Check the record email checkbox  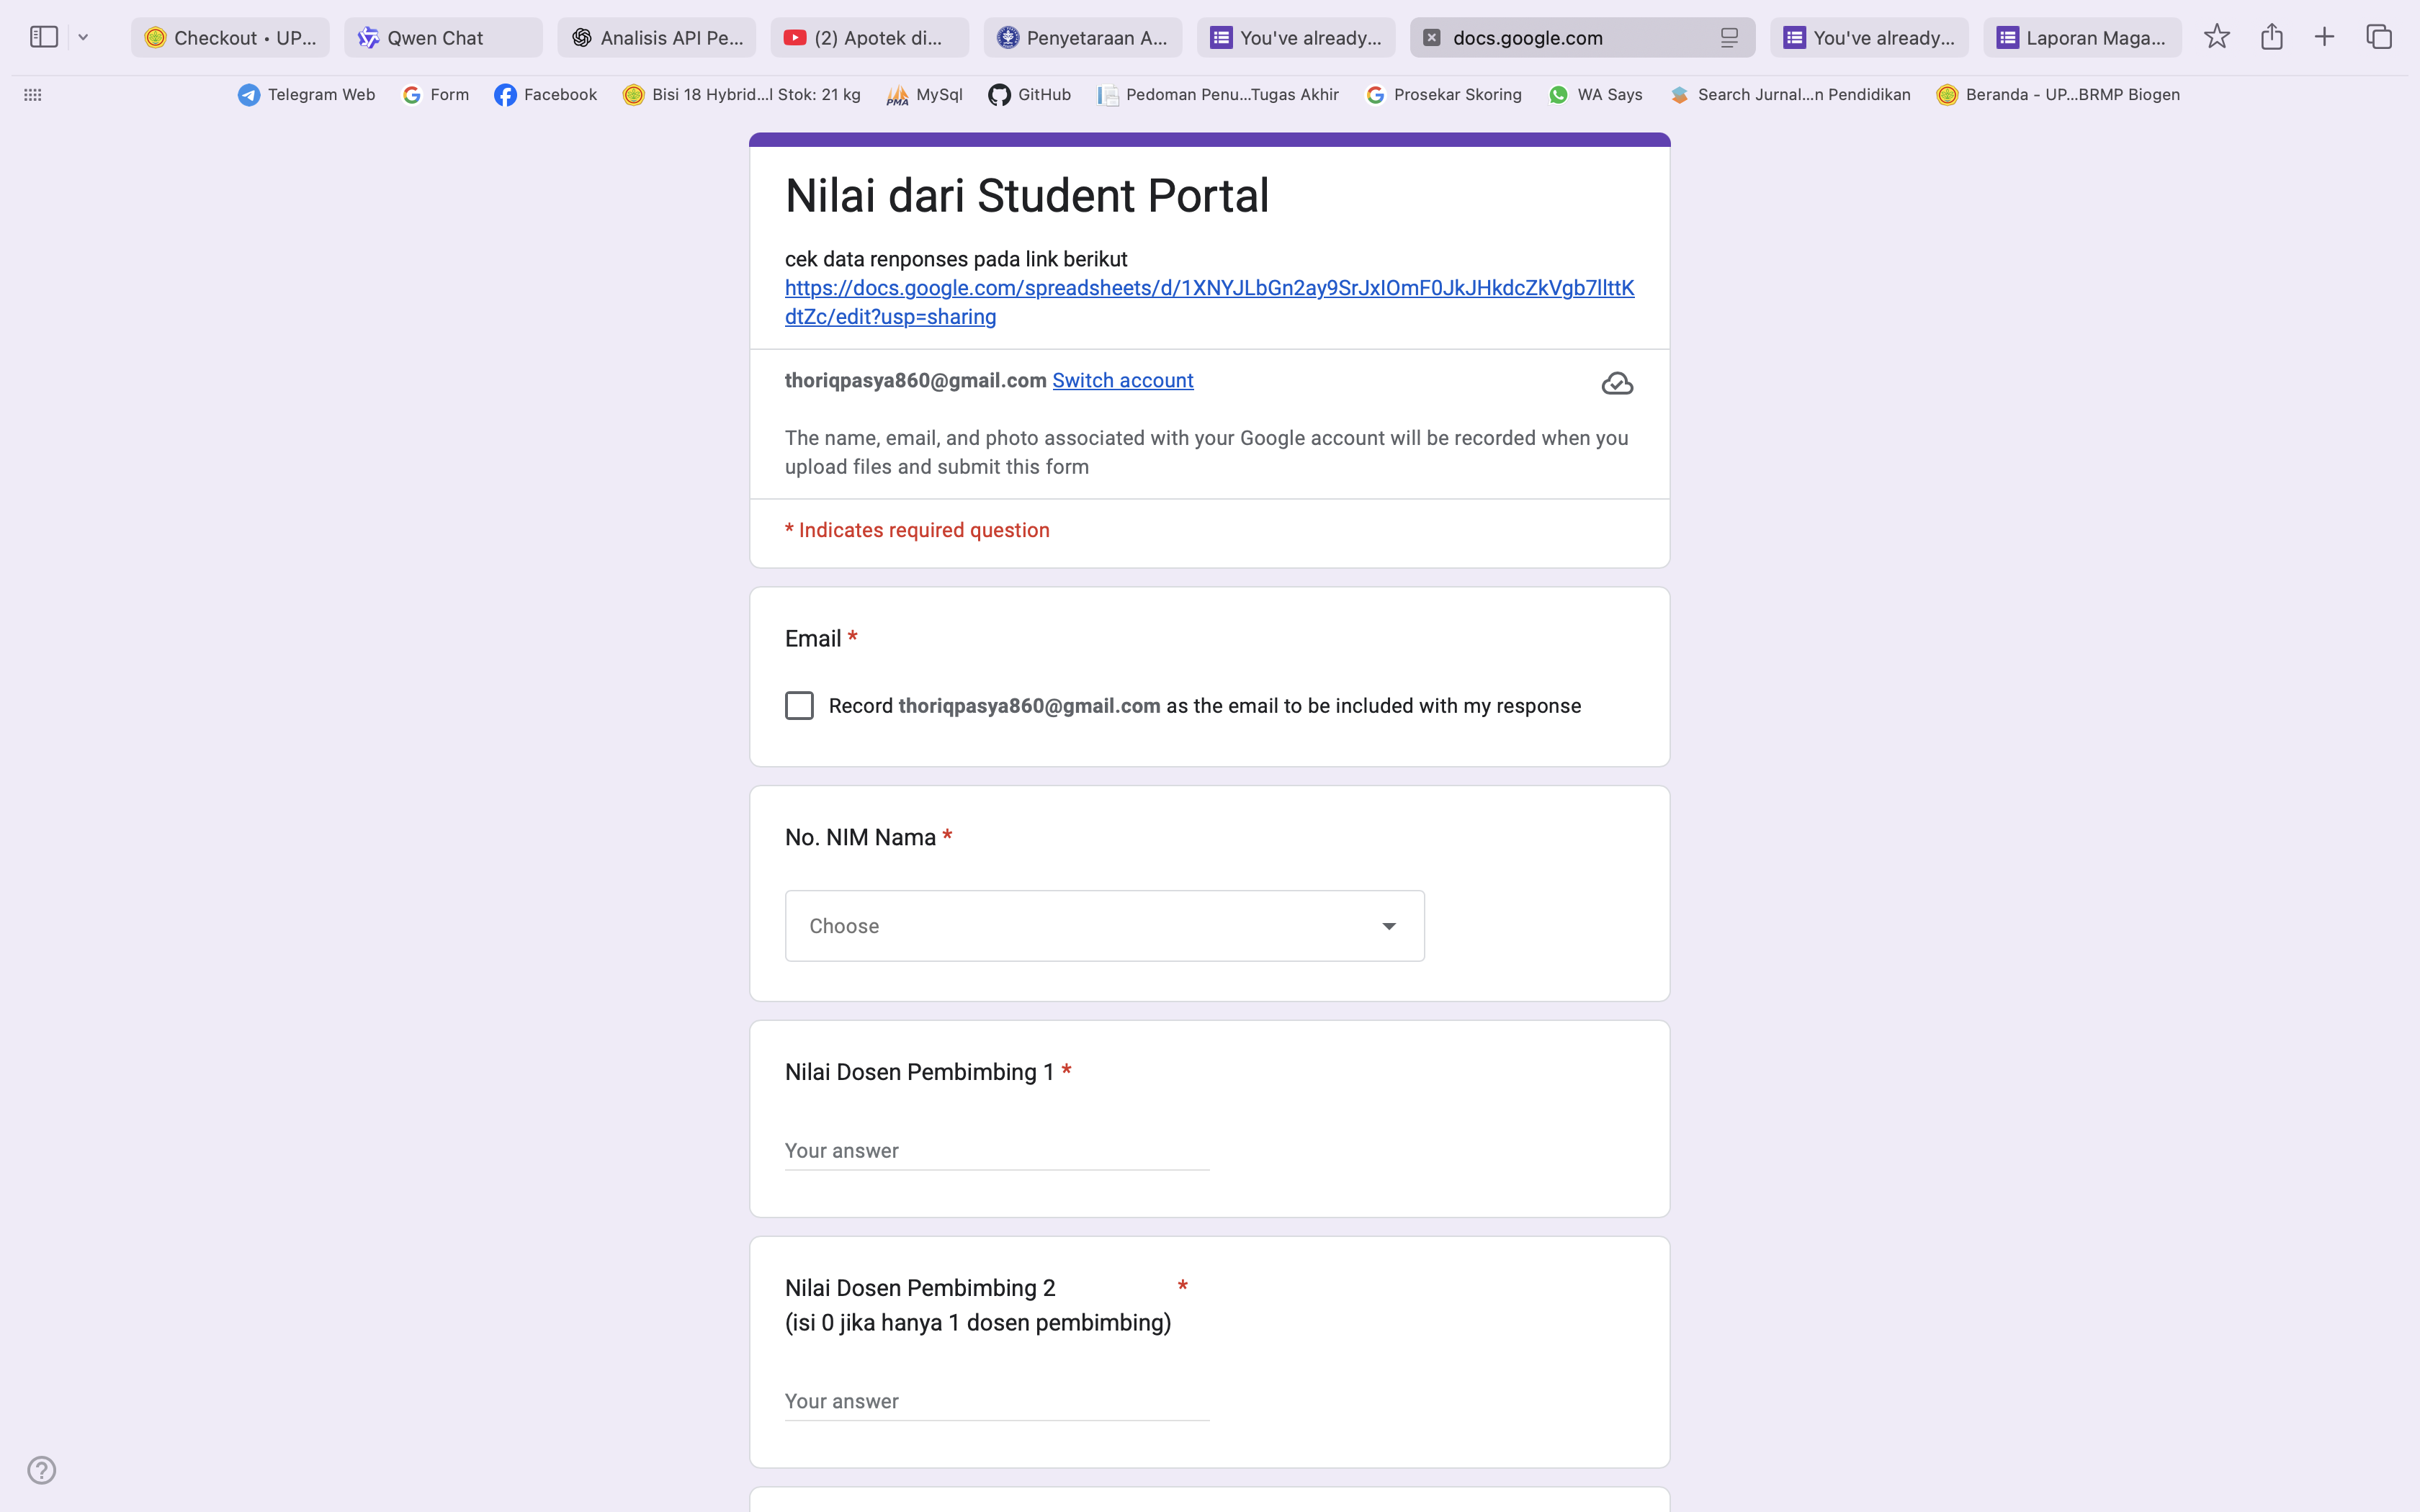click(799, 706)
